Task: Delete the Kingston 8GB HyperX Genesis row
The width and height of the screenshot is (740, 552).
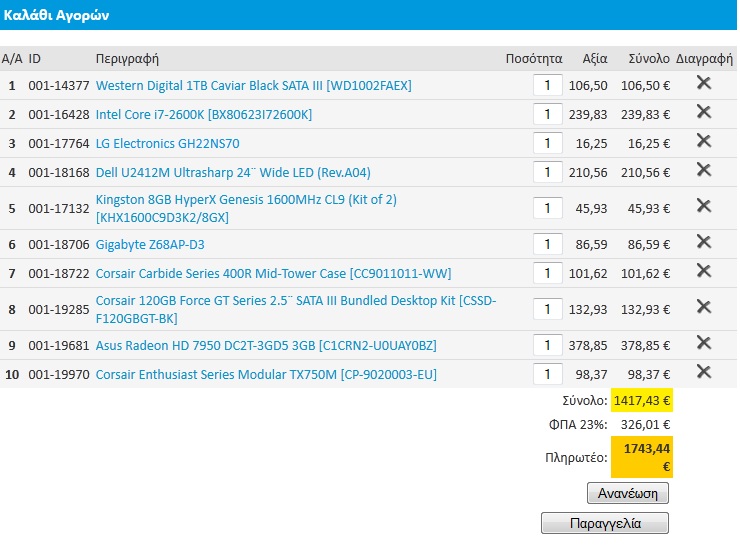Action: pos(704,206)
